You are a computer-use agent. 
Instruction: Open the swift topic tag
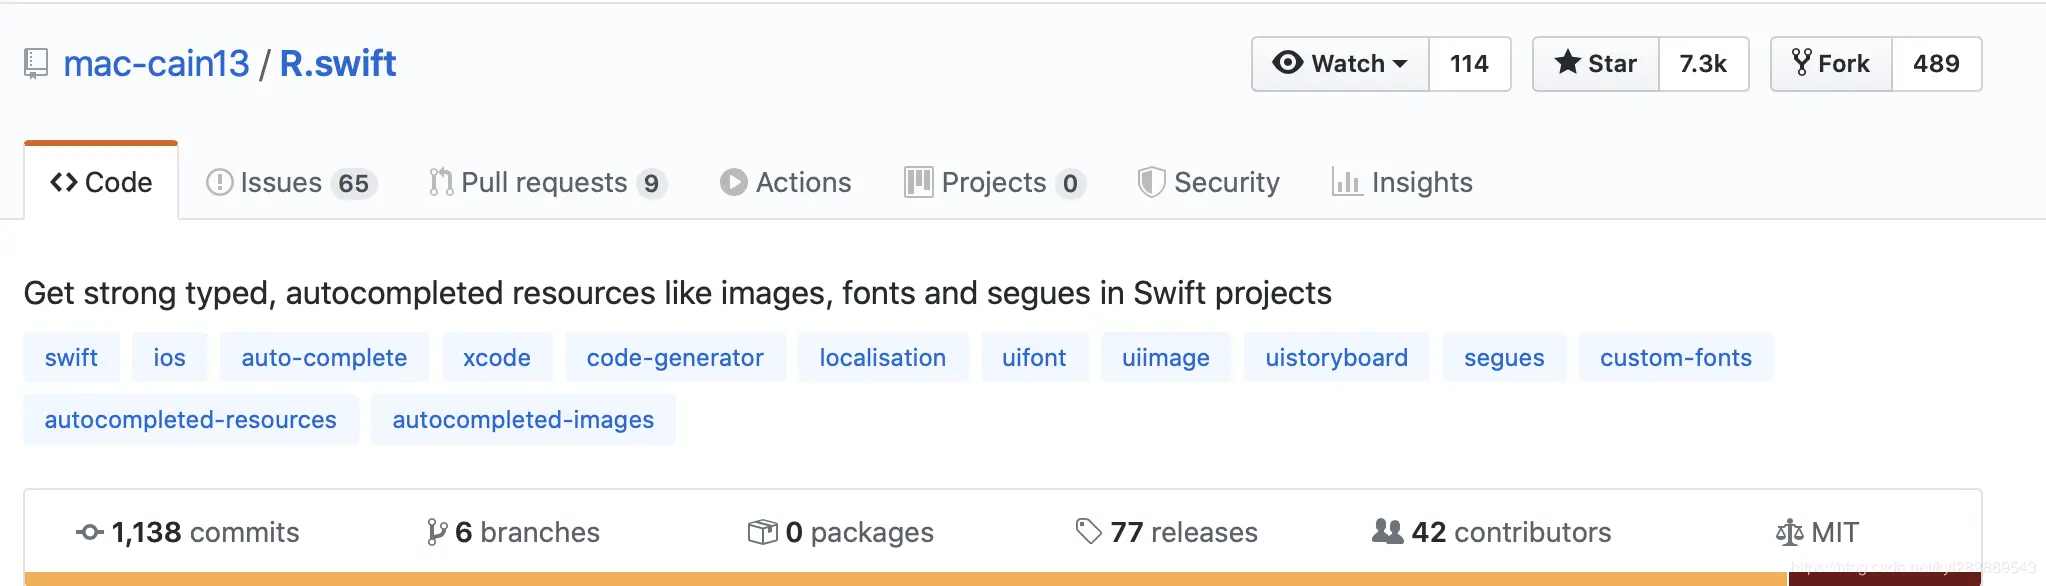[x=71, y=358]
